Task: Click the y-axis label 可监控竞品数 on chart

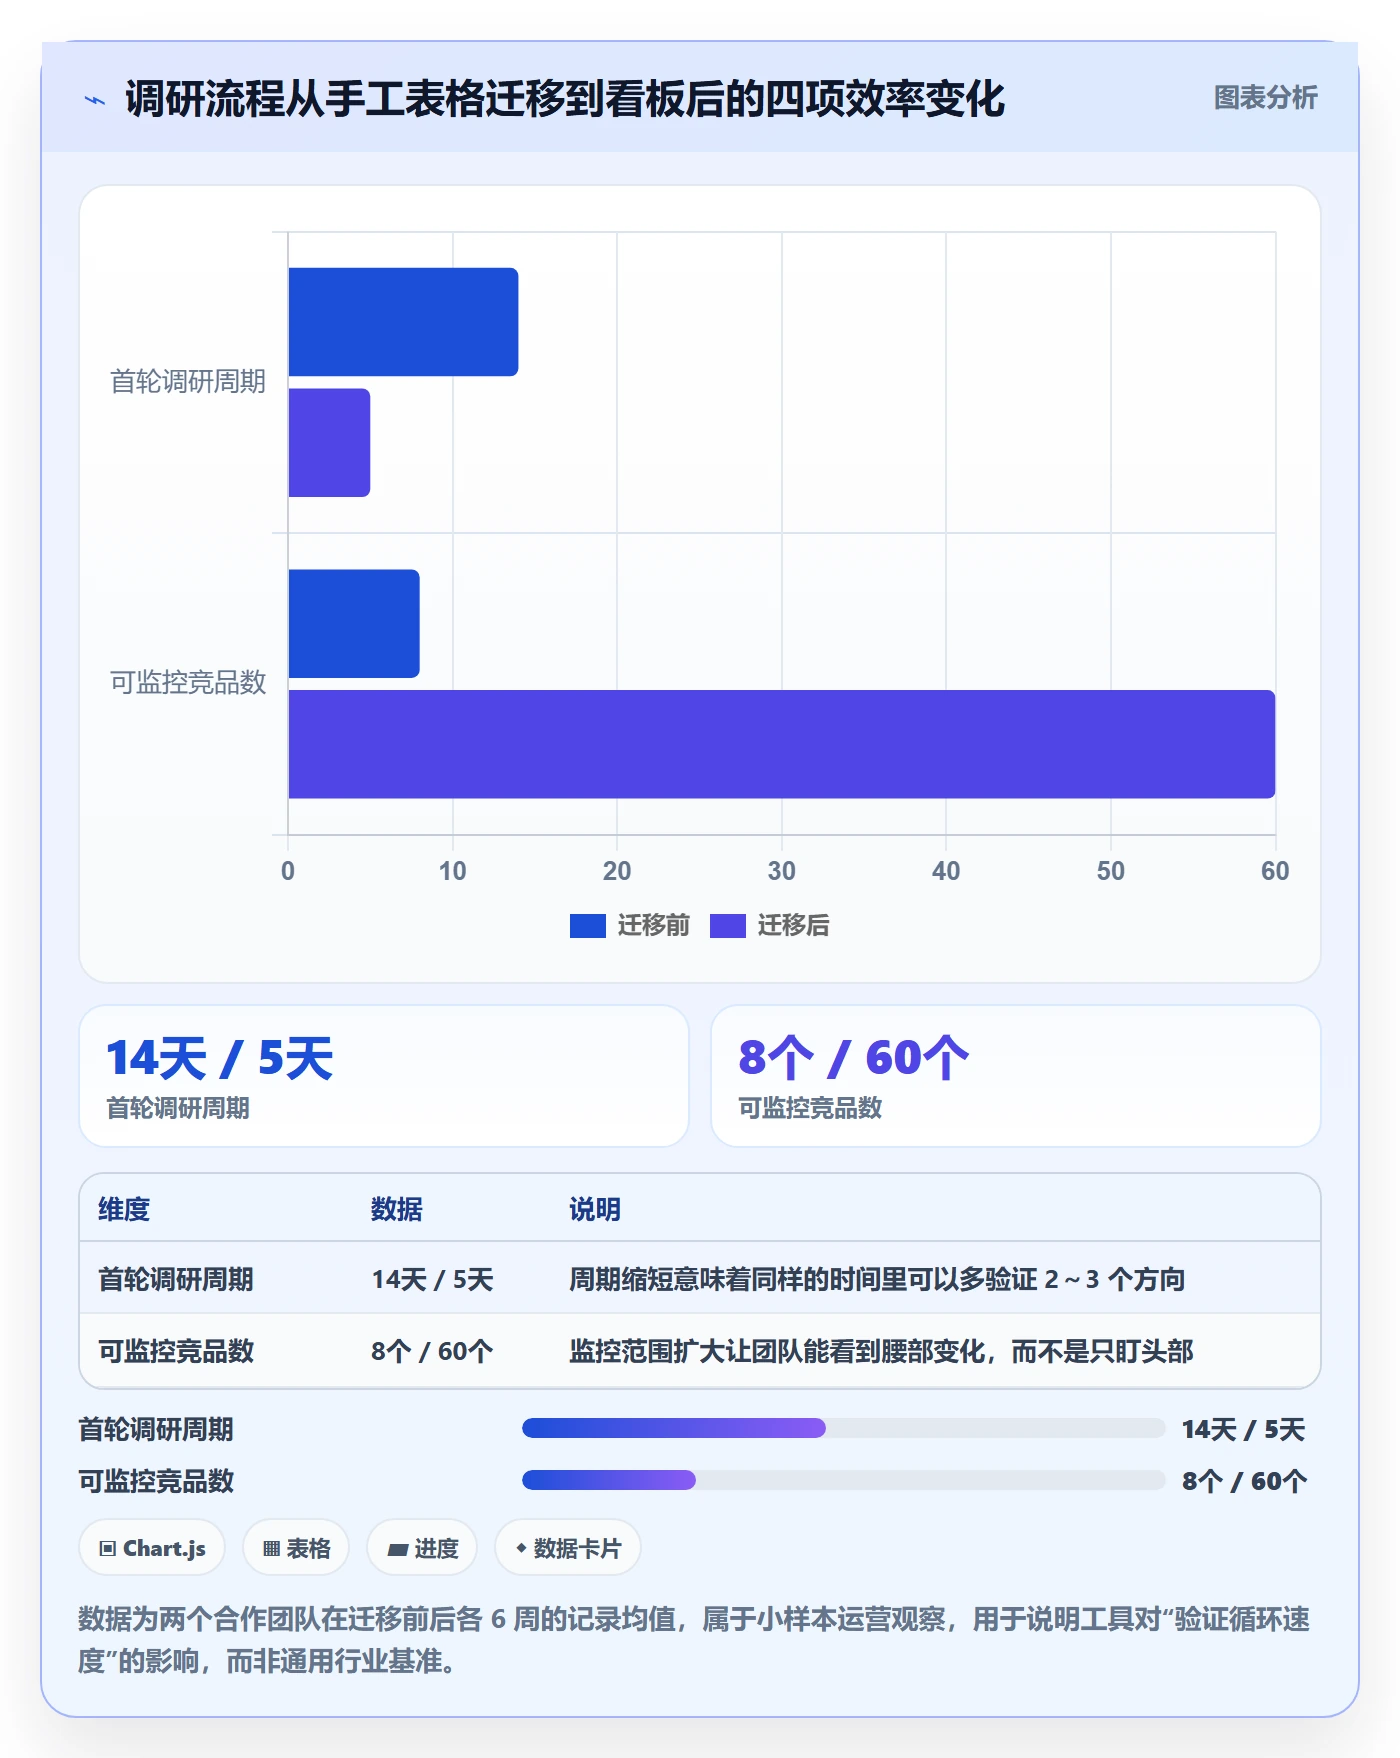Action: pyautogui.click(x=188, y=683)
